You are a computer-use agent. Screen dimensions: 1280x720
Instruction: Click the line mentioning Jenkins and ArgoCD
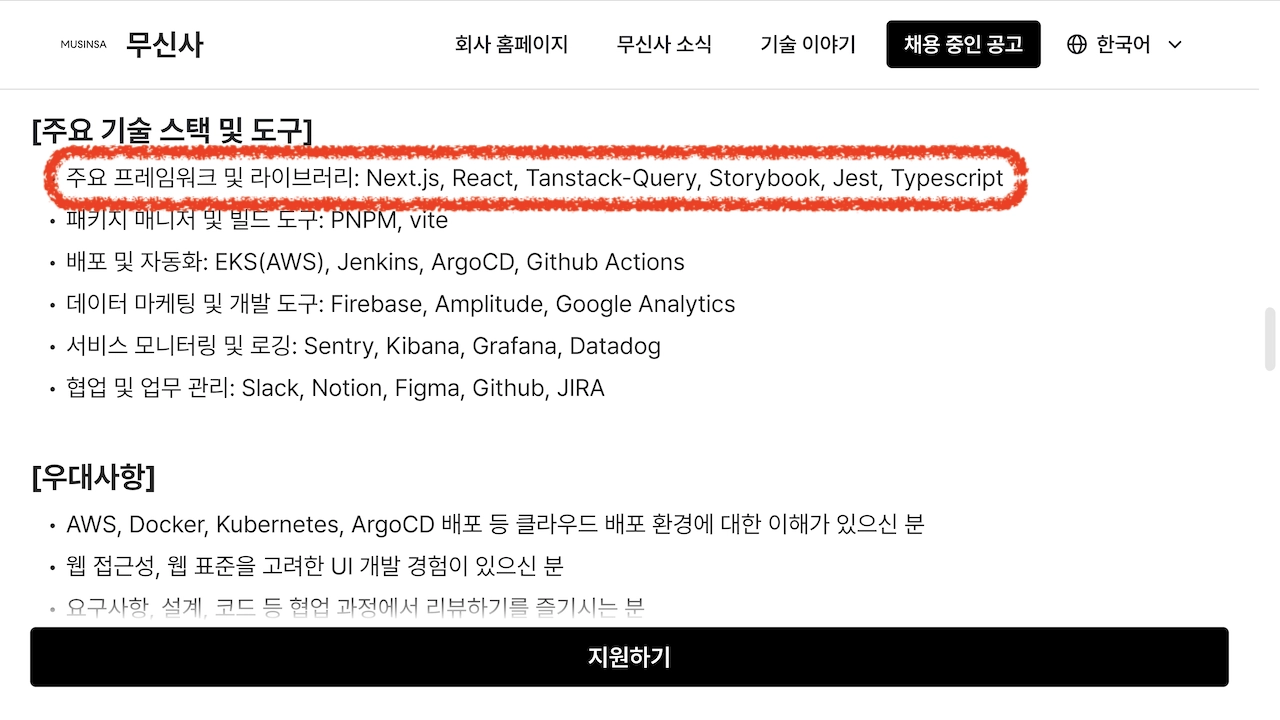[x=376, y=262]
